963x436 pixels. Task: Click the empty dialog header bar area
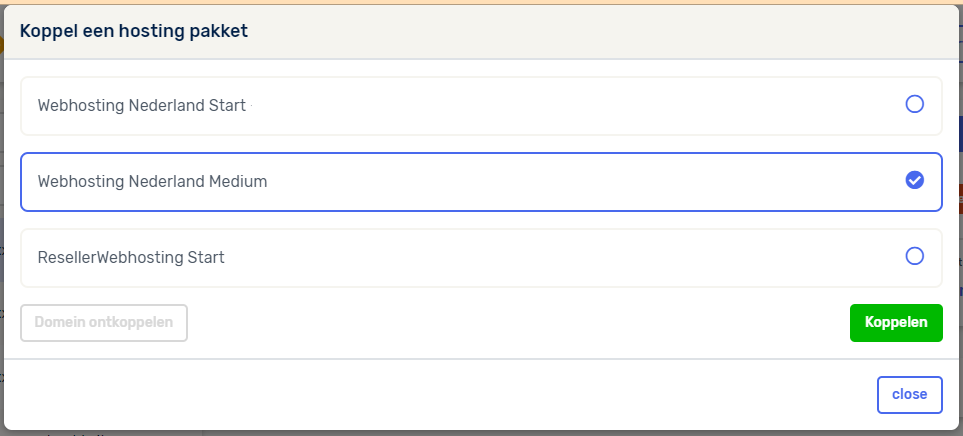600,31
